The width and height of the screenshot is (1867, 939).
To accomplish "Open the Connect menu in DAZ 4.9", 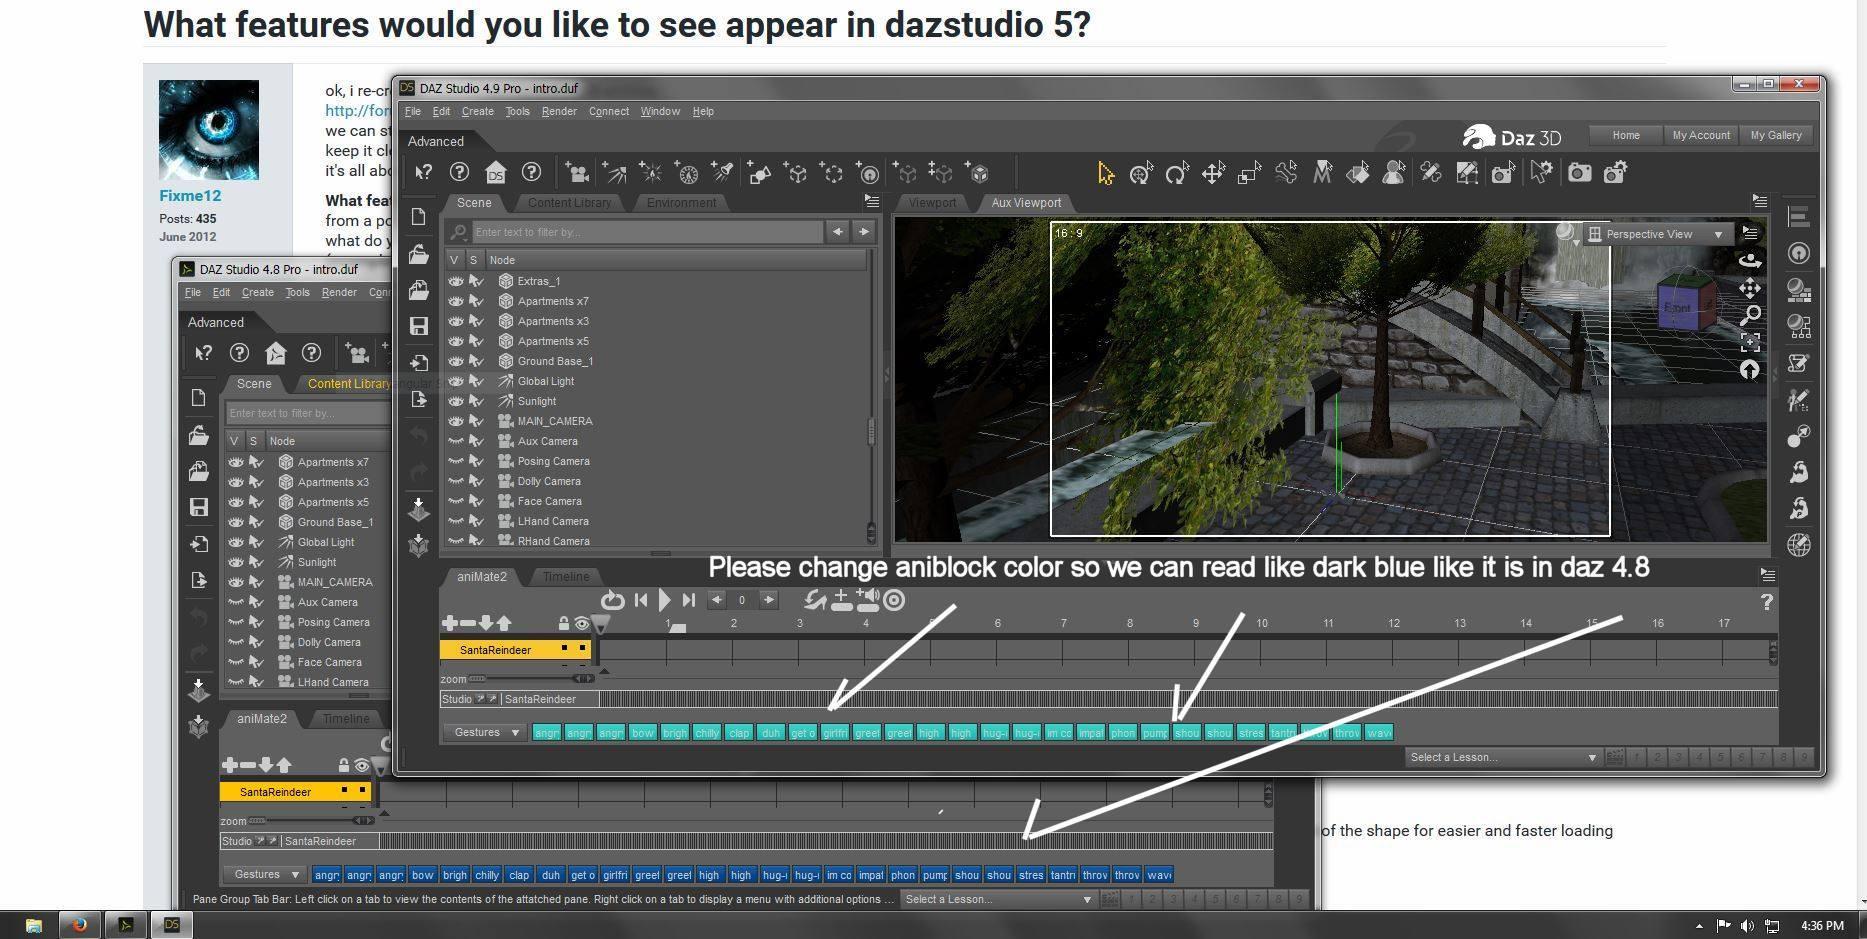I will point(609,111).
